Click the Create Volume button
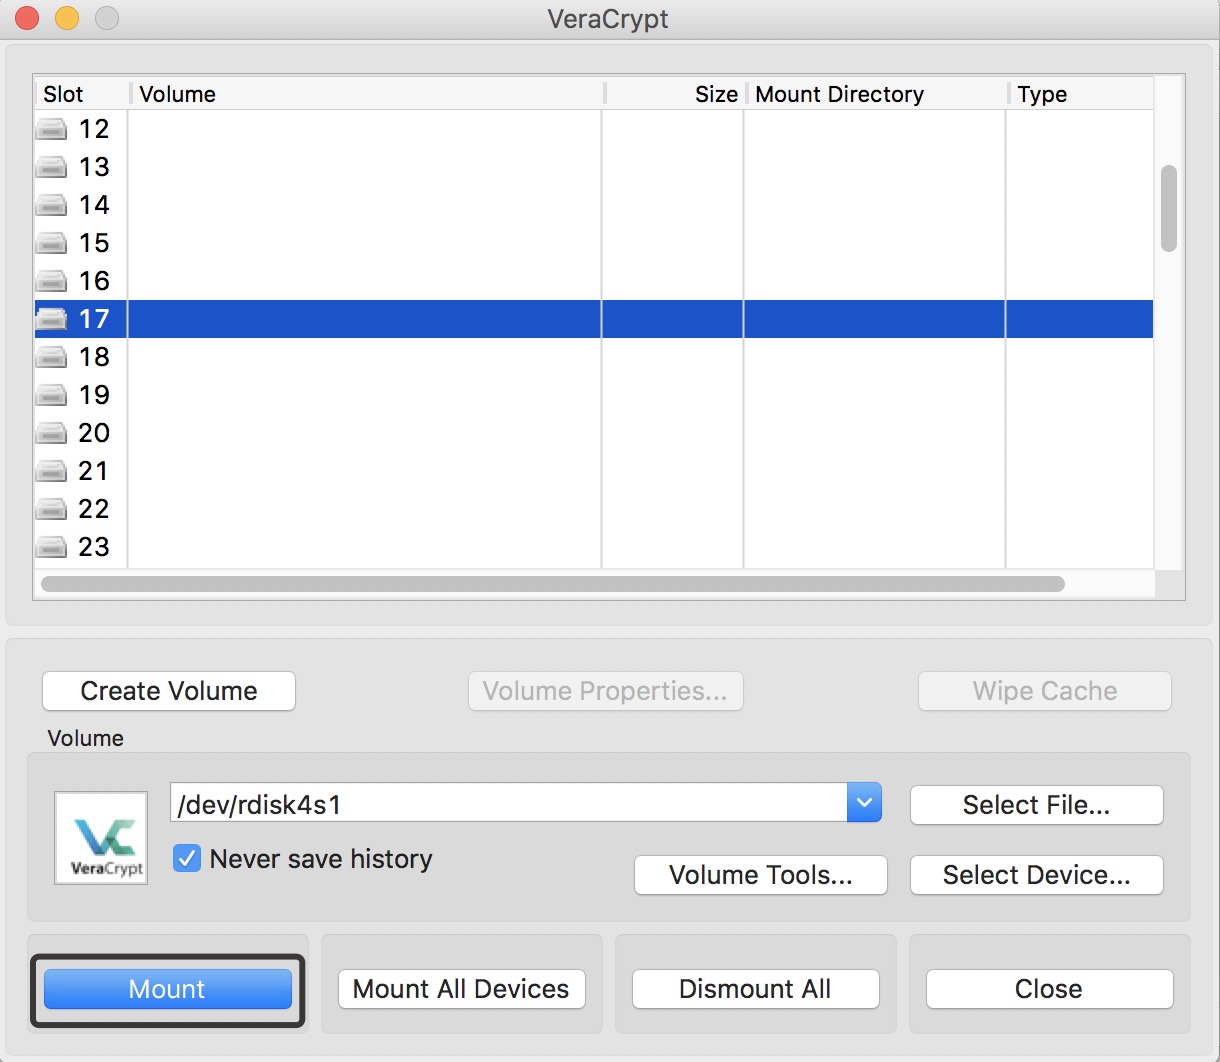1220x1062 pixels. coord(169,691)
